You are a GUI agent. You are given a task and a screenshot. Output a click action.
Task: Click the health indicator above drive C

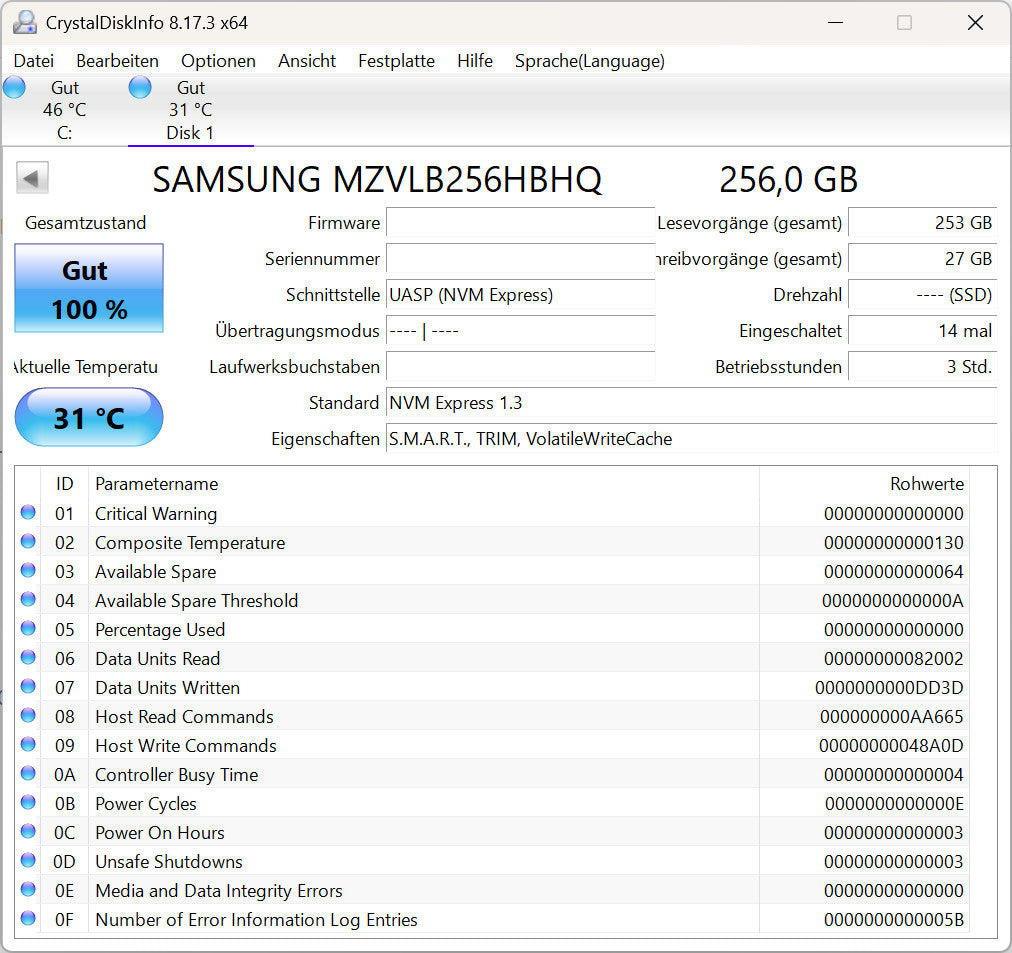pos(14,87)
